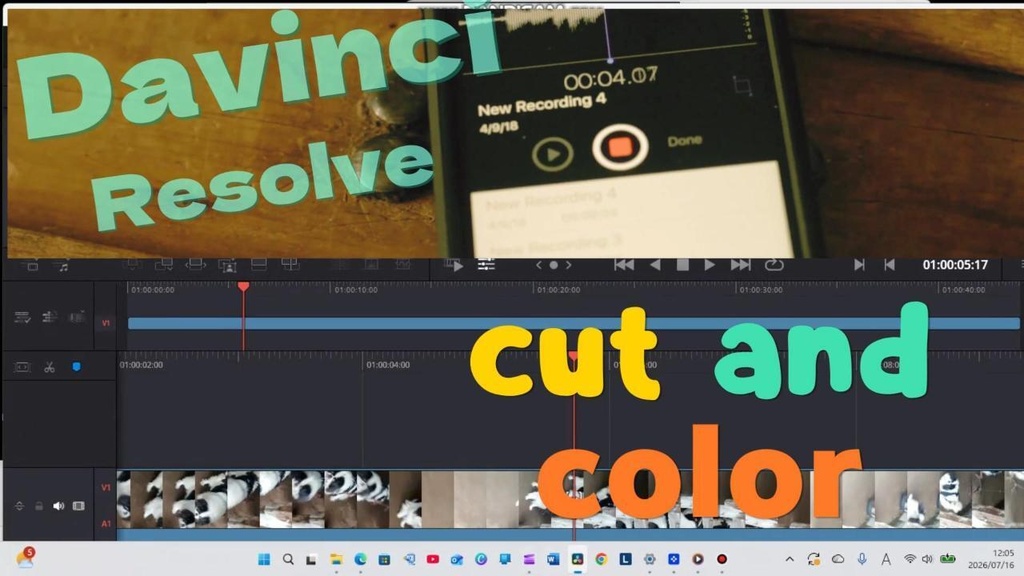Go to the next clip edit point
This screenshot has width=1024, height=576.
(859, 264)
